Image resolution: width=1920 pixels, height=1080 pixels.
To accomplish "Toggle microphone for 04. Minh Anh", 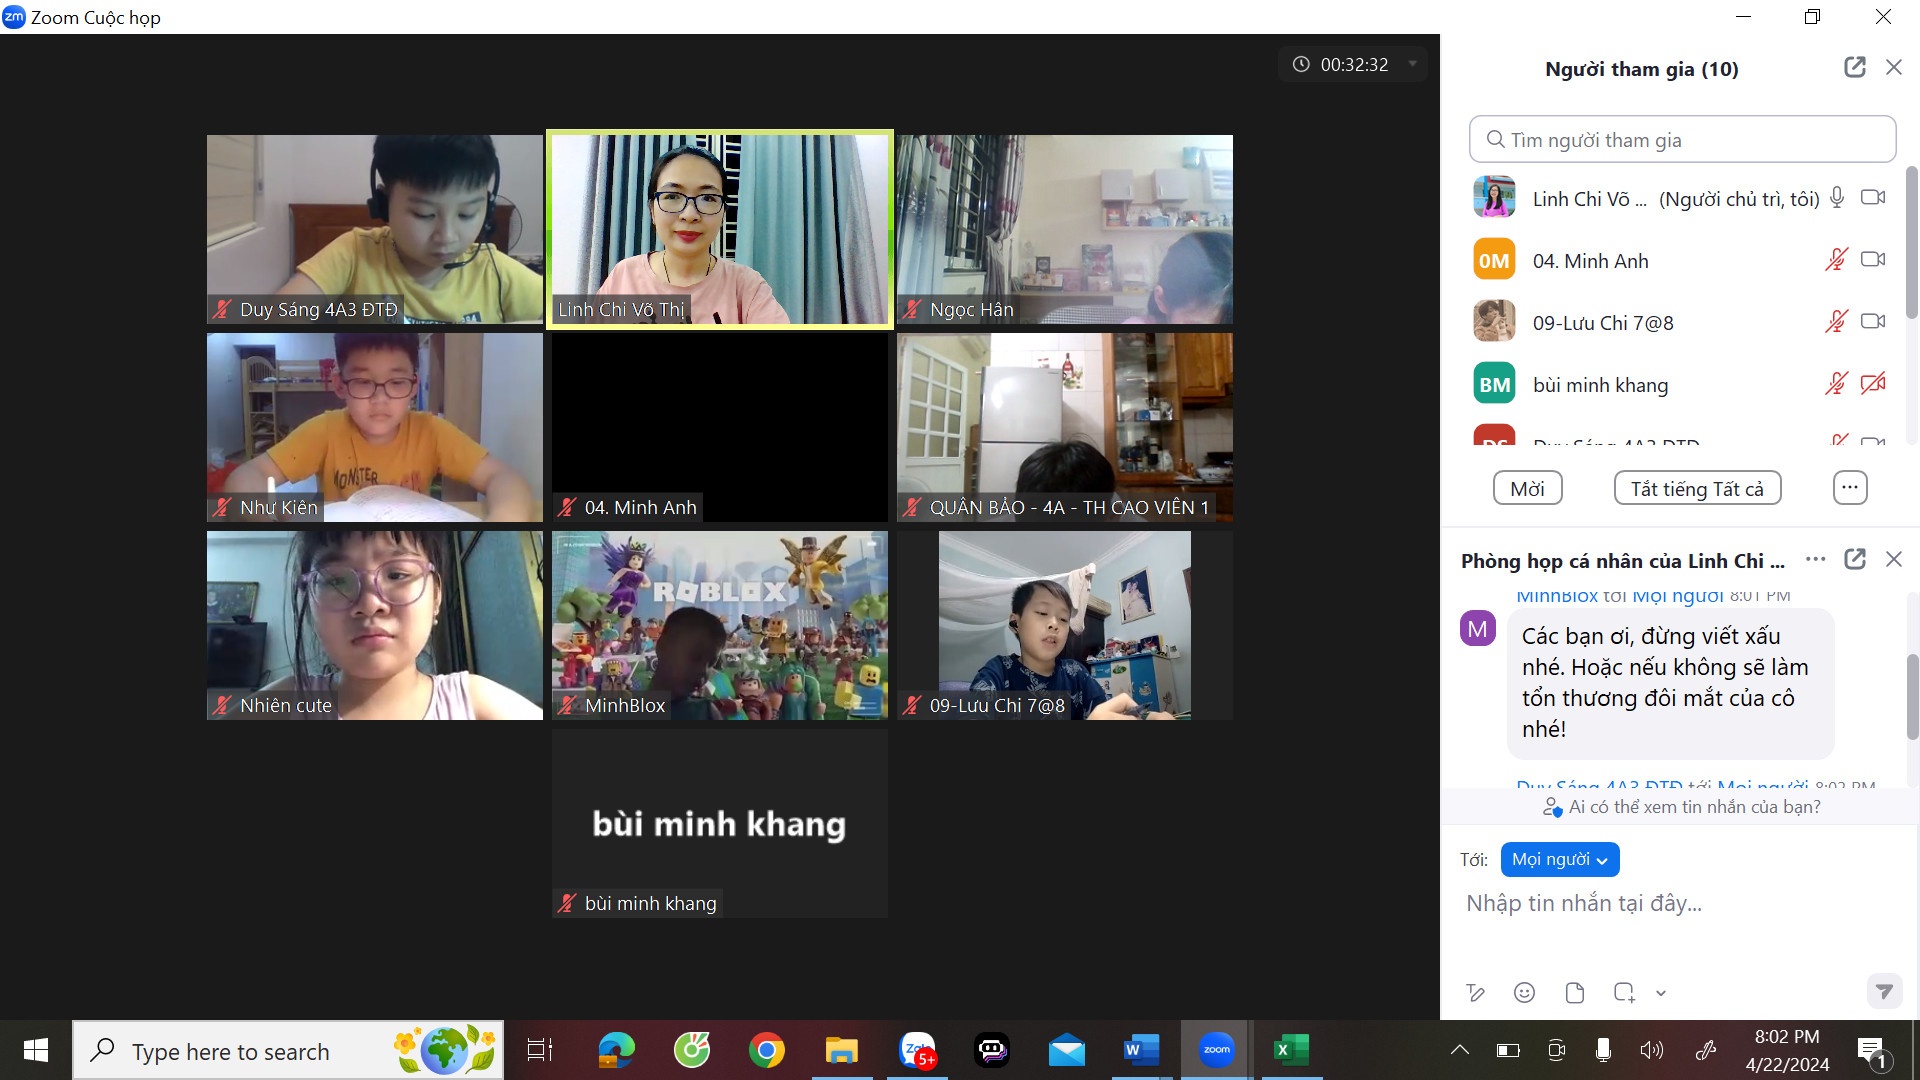I will pos(1836,260).
